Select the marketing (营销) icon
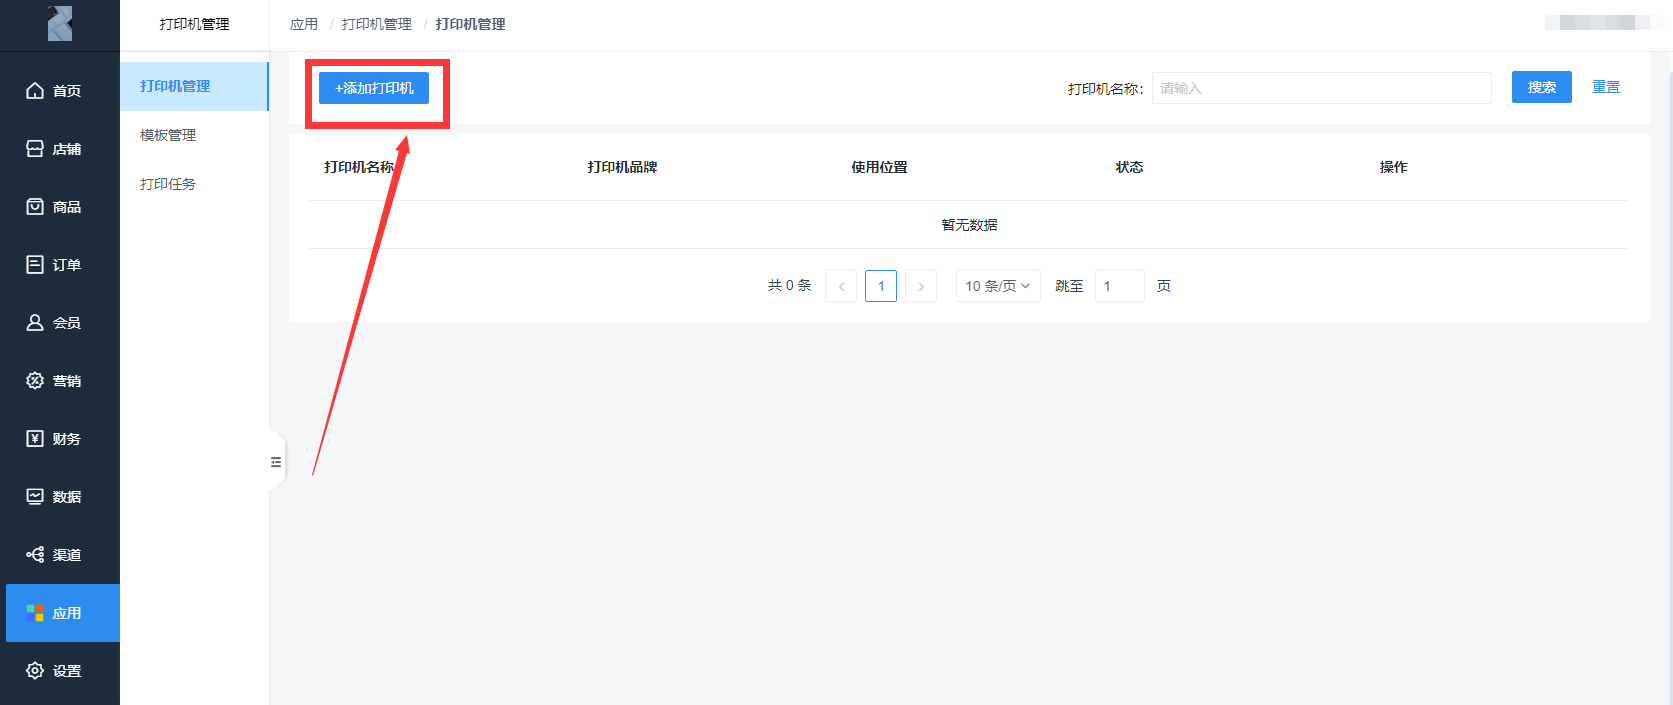Image resolution: width=1673 pixels, height=705 pixels. tap(35, 381)
